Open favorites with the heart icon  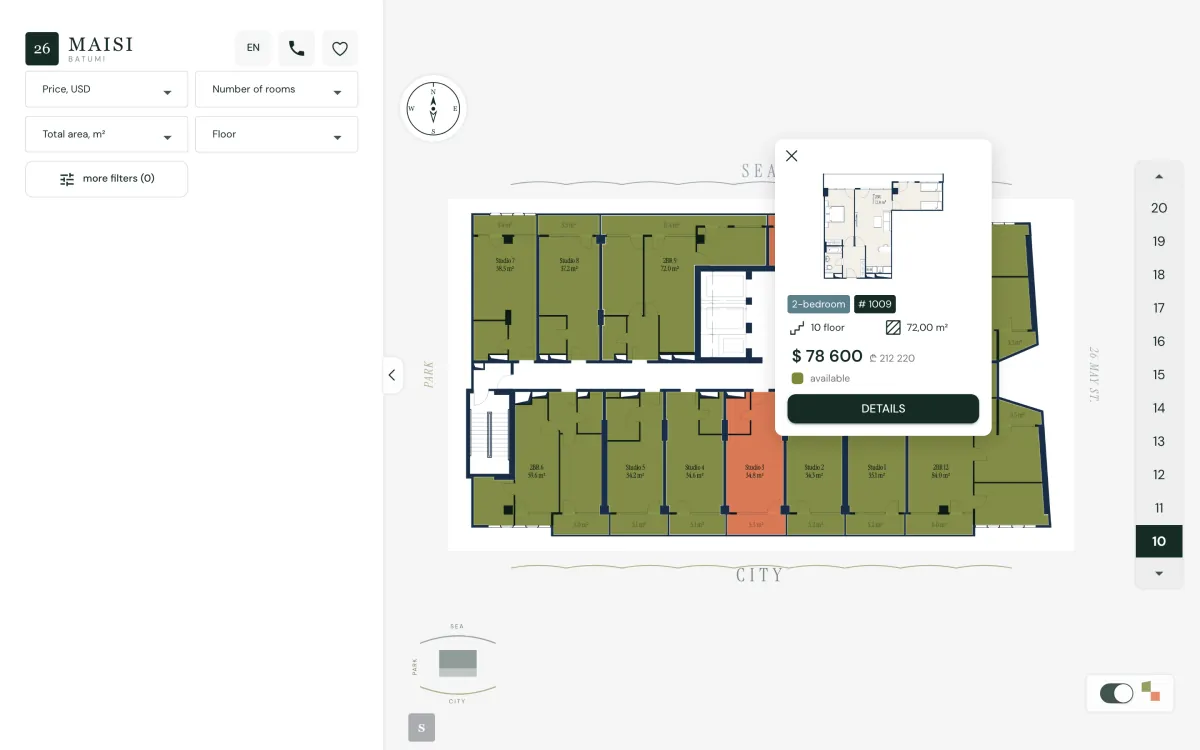(x=340, y=48)
